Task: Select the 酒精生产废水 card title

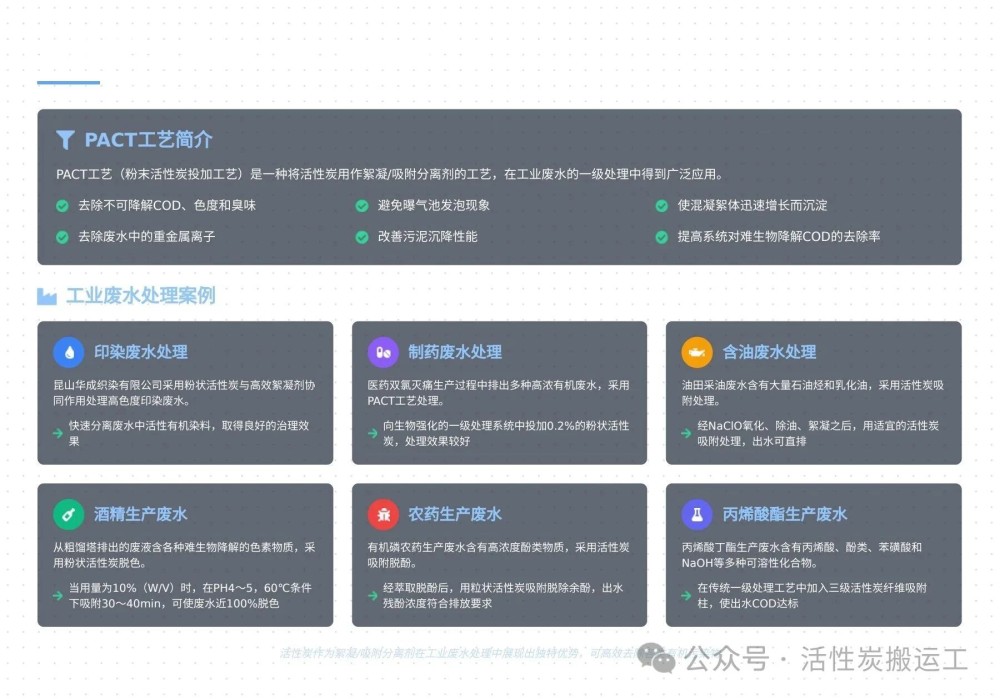Action: point(140,514)
